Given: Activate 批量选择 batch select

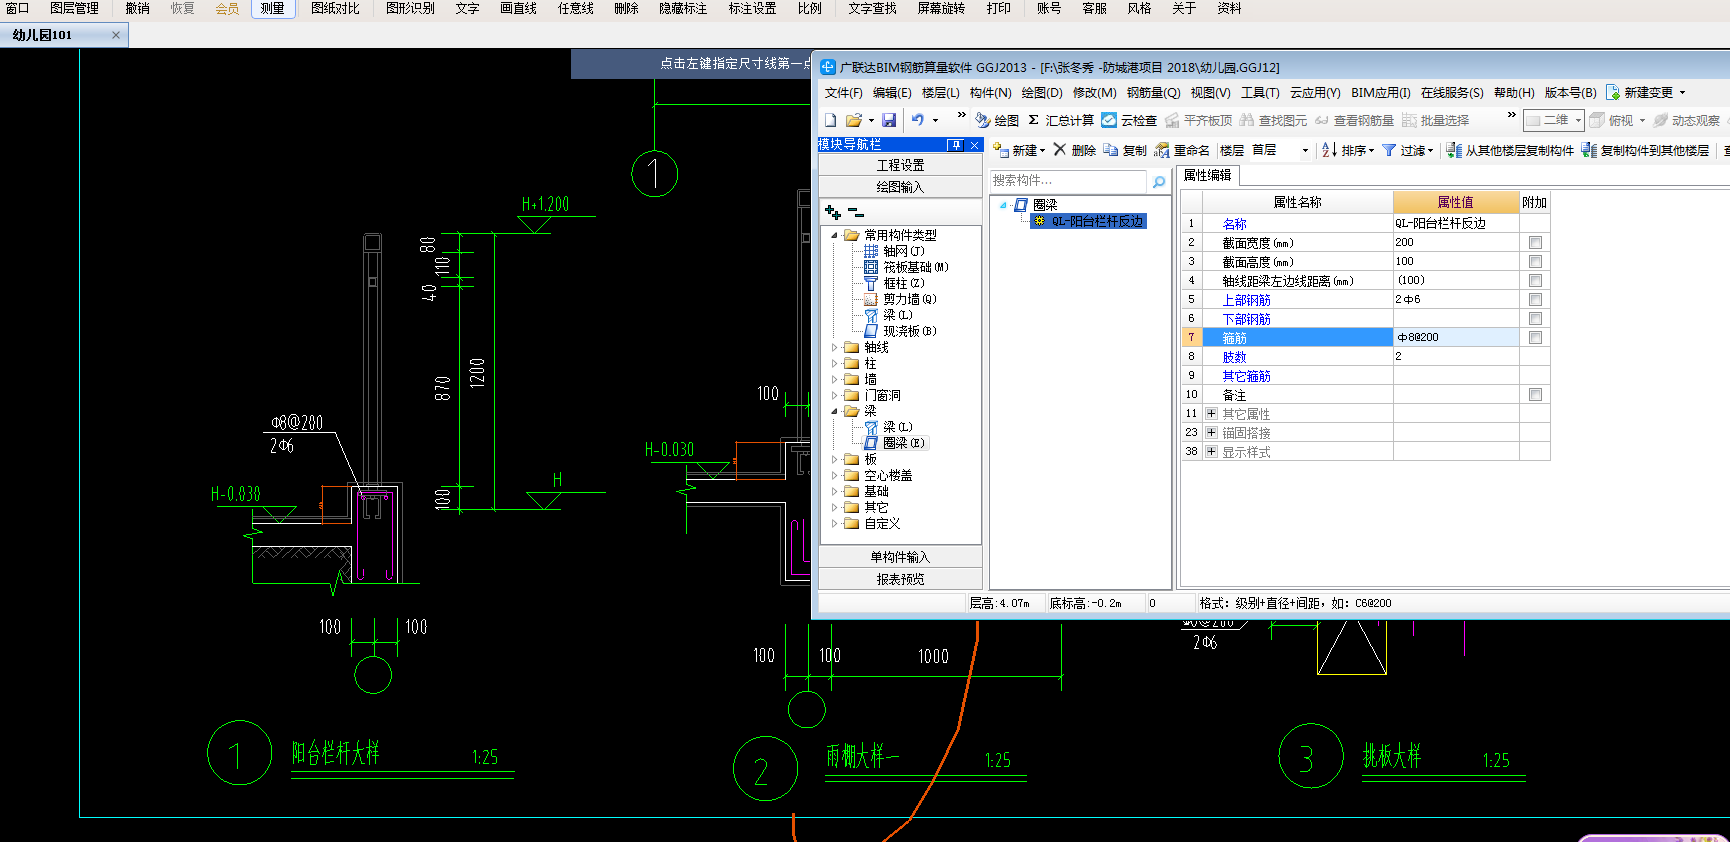Looking at the screenshot, I should (x=1435, y=120).
